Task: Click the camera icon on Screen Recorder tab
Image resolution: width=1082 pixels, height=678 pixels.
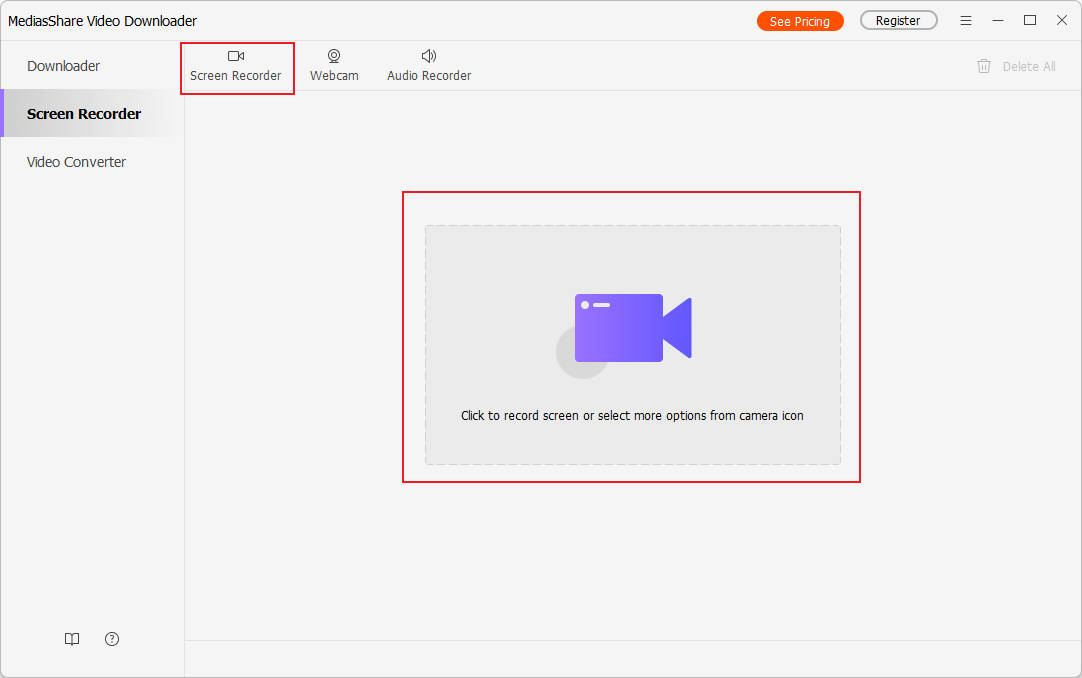Action: [x=236, y=56]
